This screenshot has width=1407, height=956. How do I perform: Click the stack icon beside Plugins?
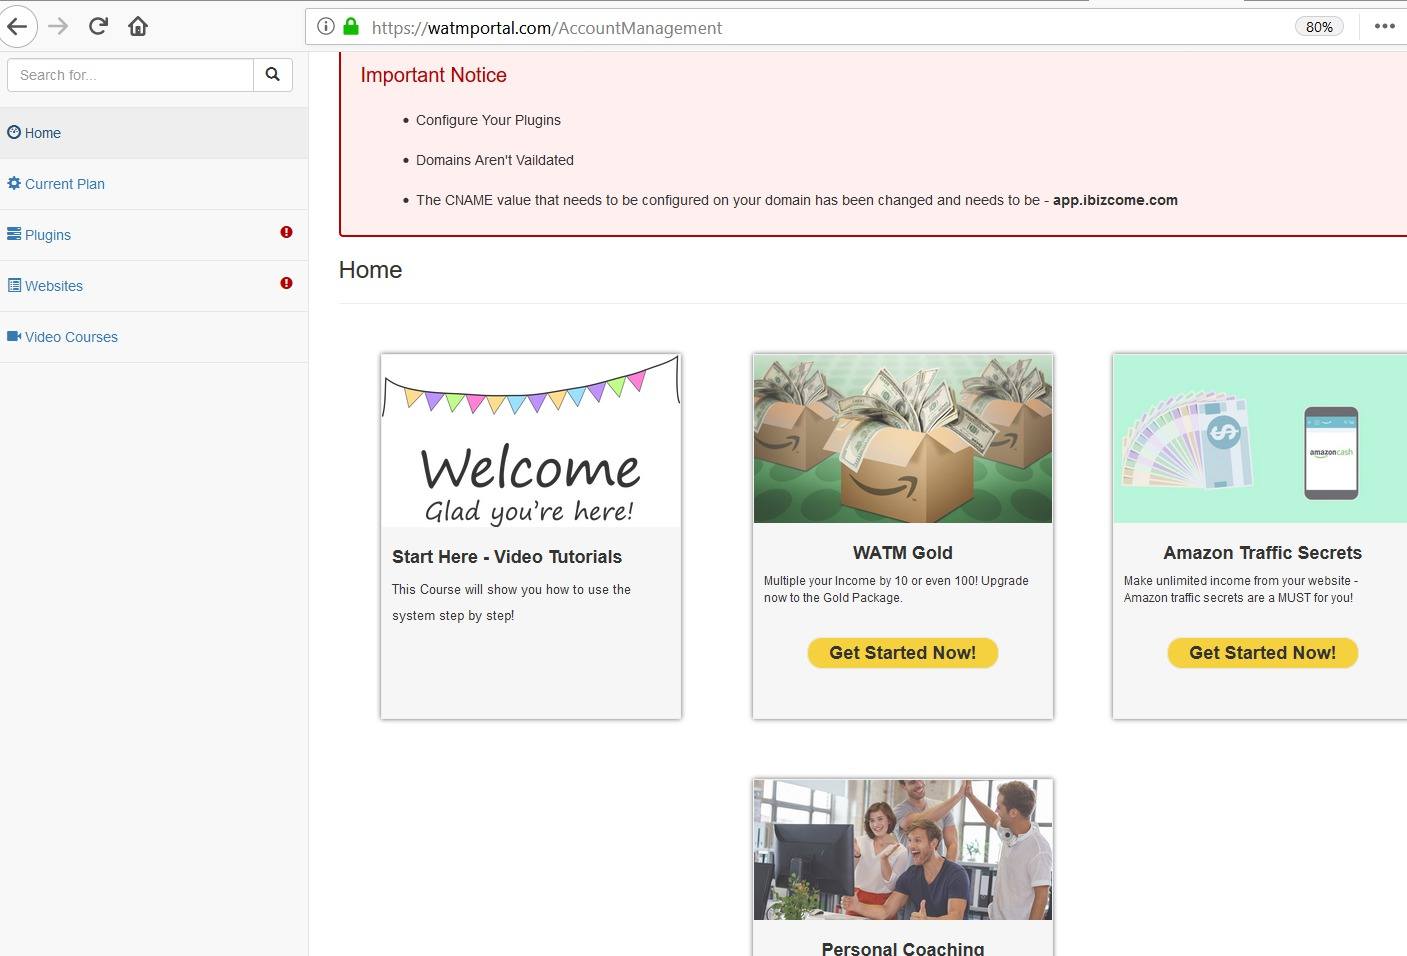point(14,234)
